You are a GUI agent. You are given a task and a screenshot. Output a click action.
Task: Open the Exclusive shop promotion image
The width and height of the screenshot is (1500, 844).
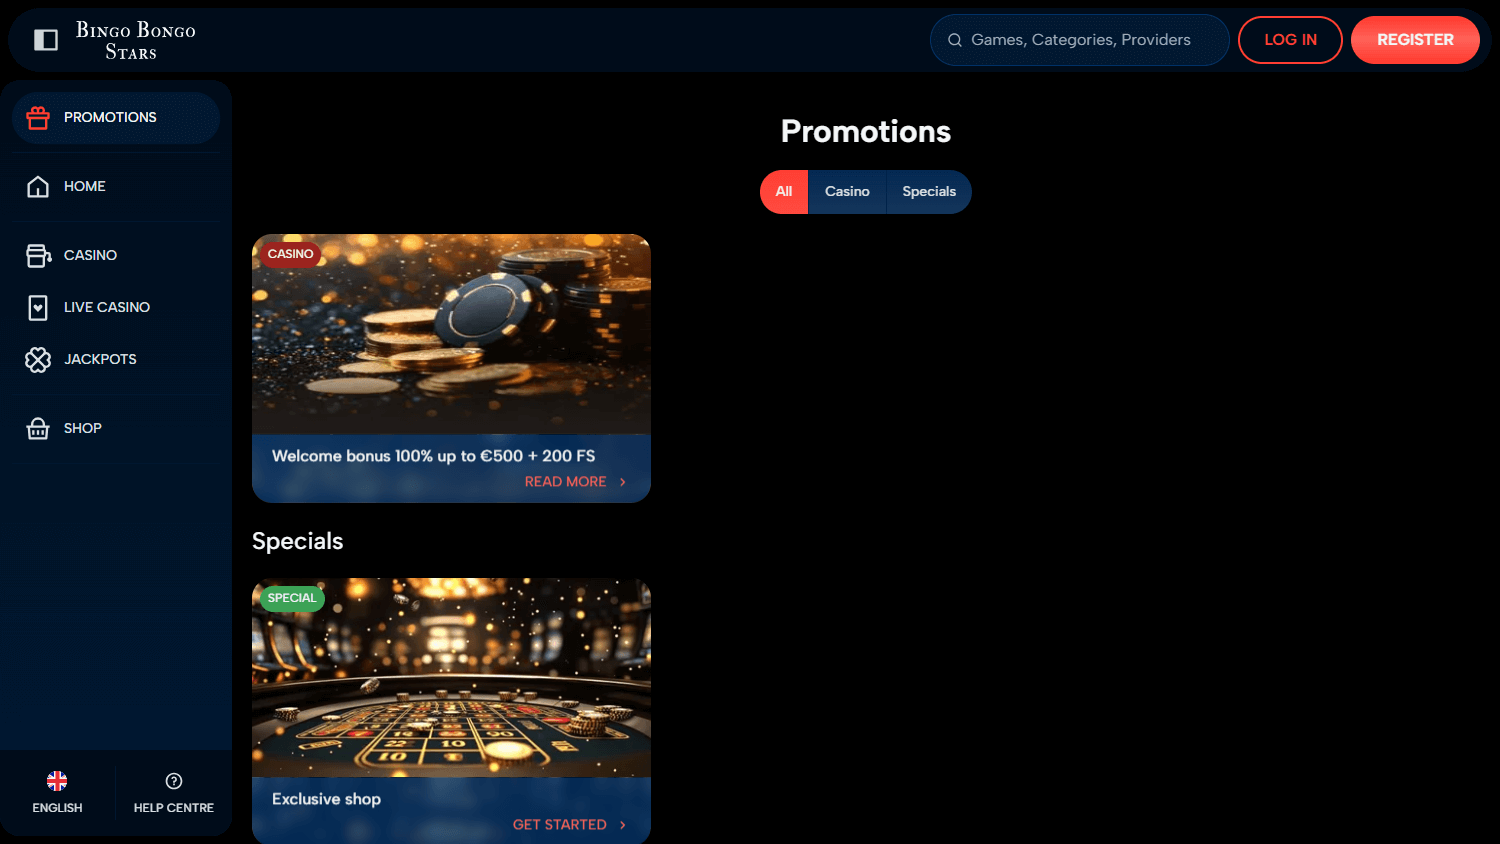point(451,677)
